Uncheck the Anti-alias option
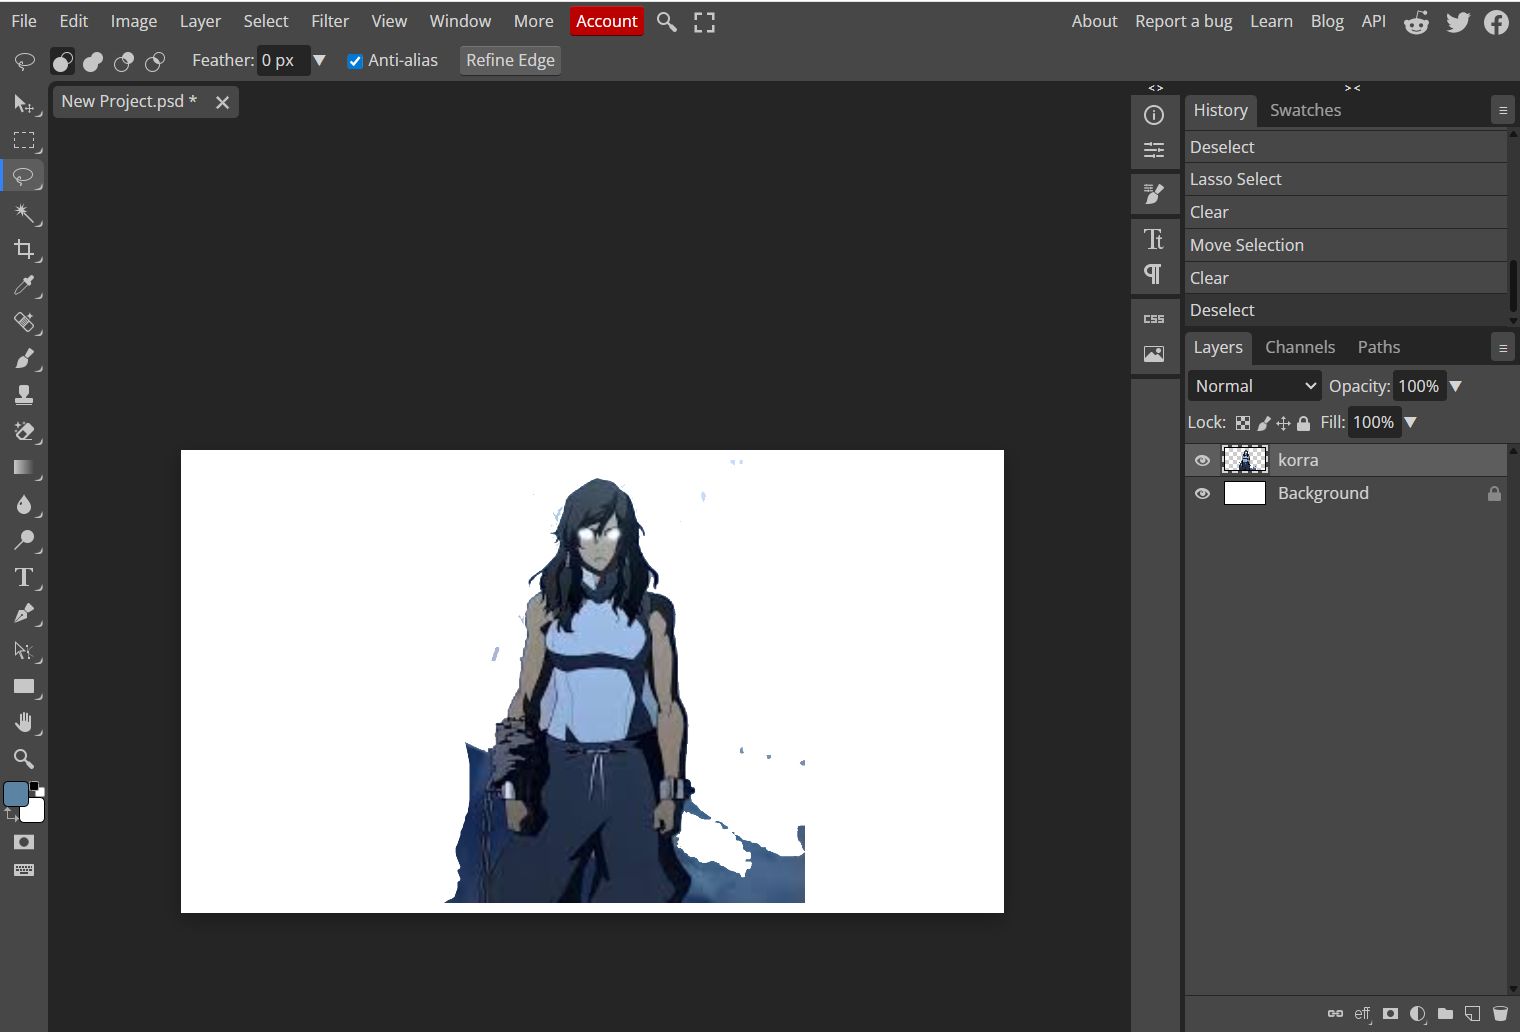Image resolution: width=1520 pixels, height=1032 pixels. coord(355,60)
